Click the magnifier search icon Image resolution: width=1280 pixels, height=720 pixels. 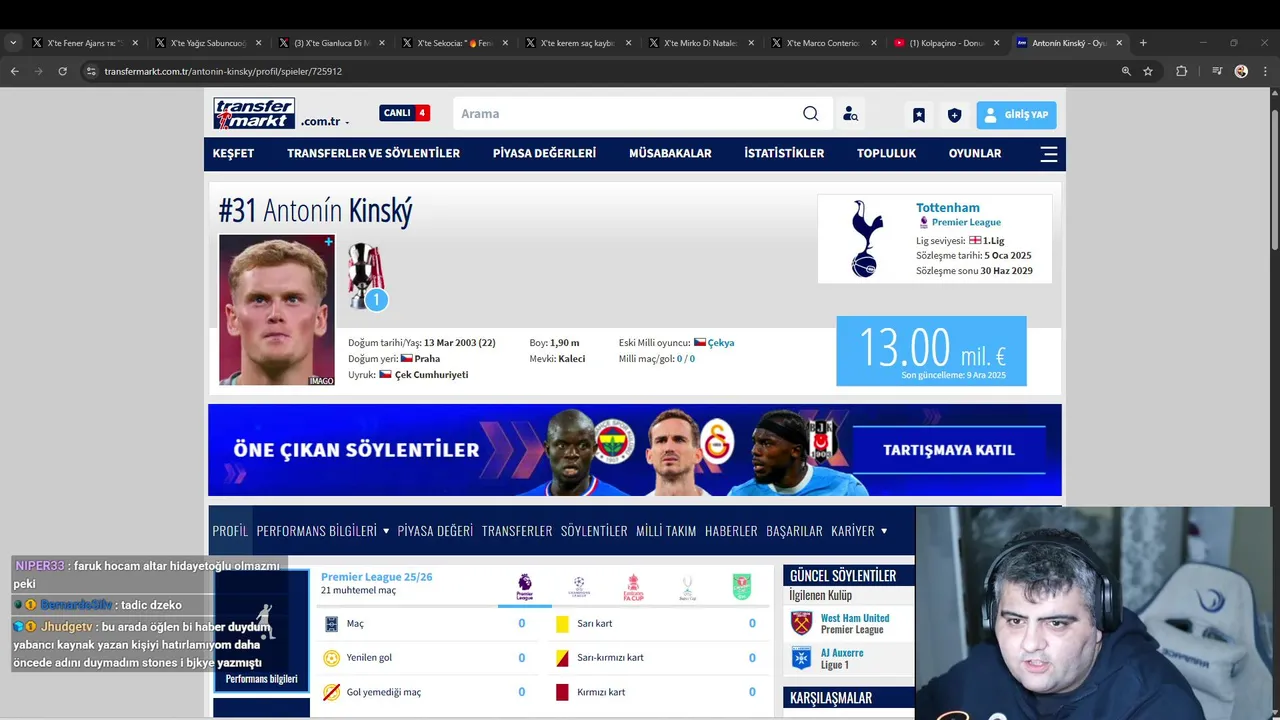click(x=811, y=114)
